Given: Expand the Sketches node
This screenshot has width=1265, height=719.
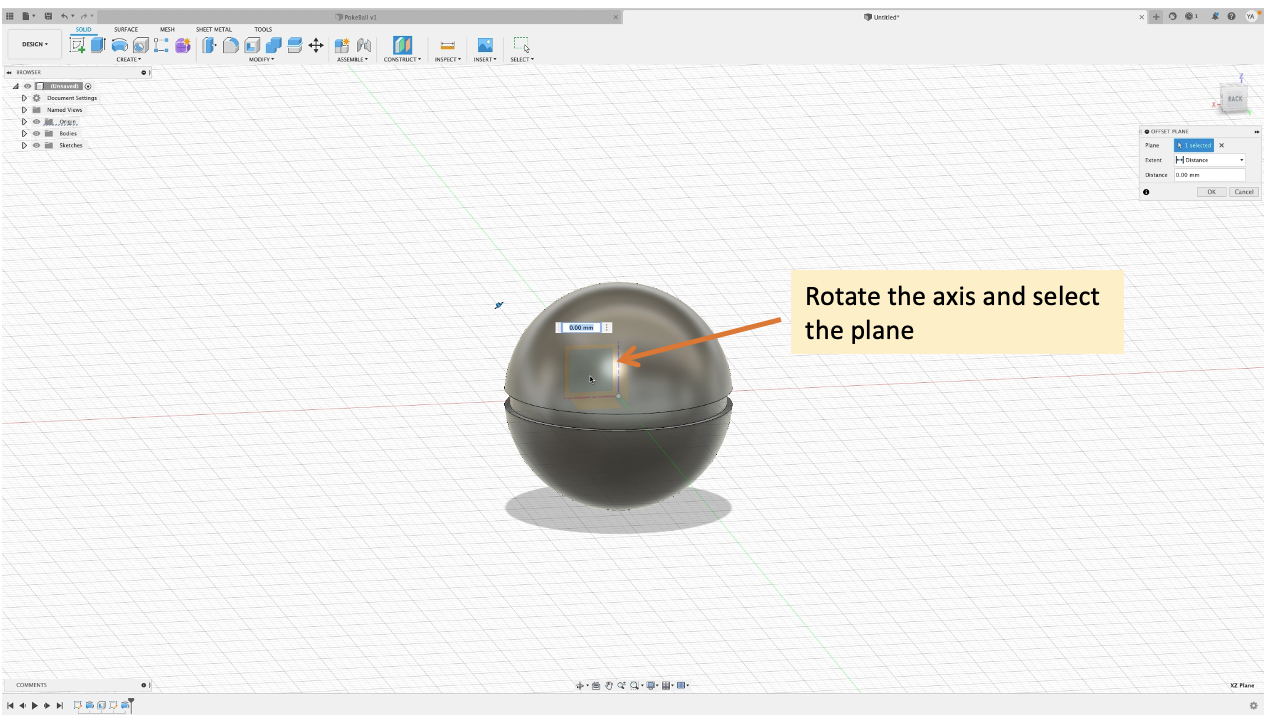Looking at the screenshot, I should coord(24,145).
